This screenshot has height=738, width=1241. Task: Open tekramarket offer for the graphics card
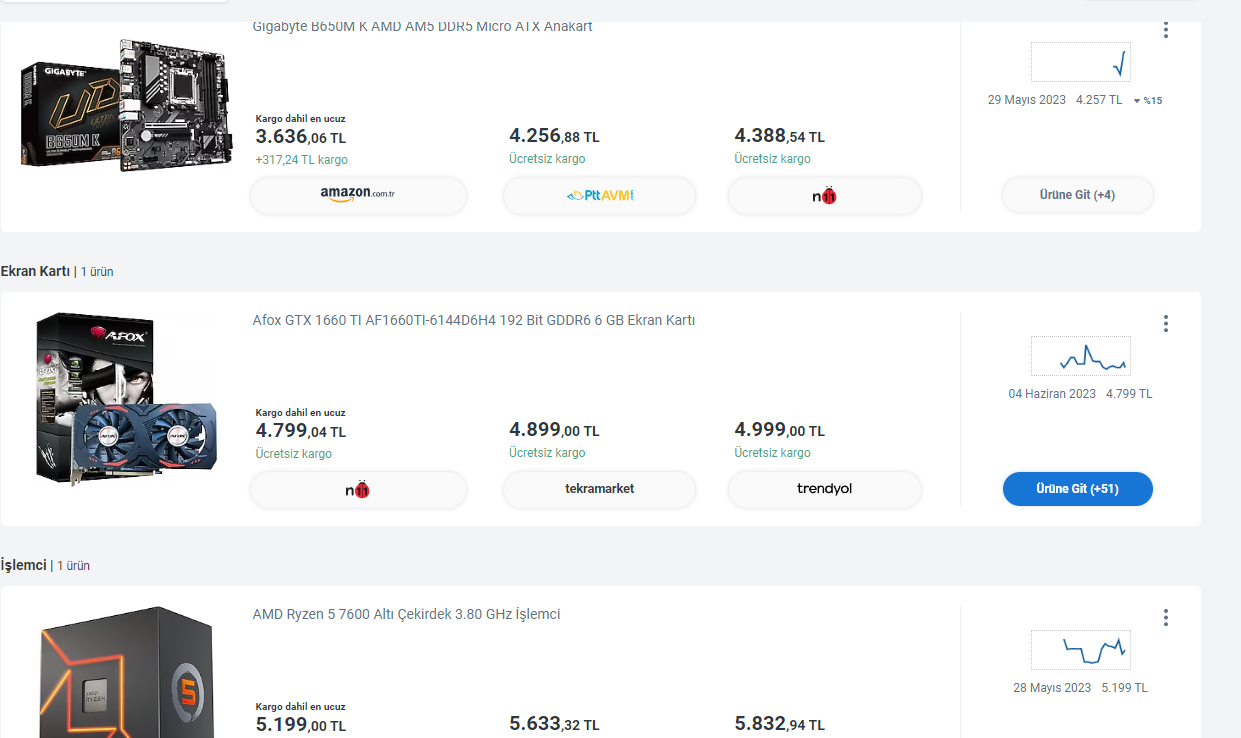(599, 489)
